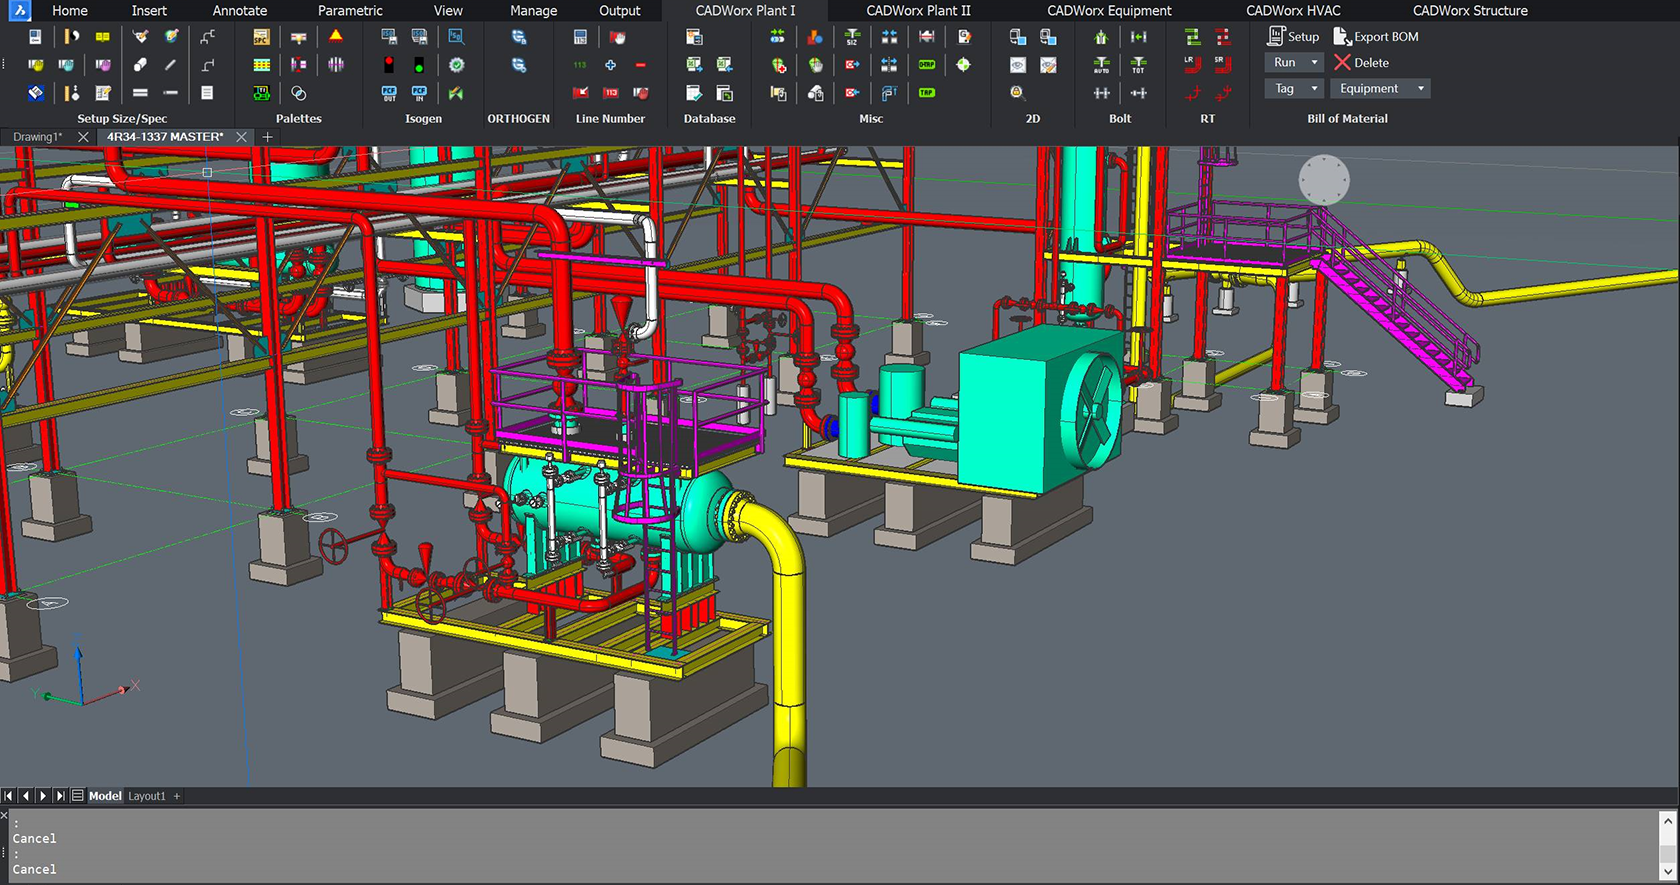Click the SPC spec palette icon
The image size is (1680, 885).
(x=261, y=37)
